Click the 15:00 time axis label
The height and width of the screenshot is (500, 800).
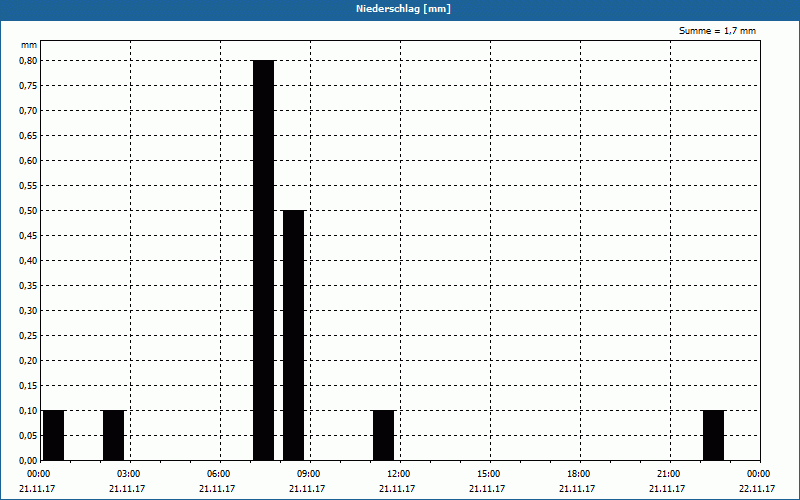(x=488, y=474)
